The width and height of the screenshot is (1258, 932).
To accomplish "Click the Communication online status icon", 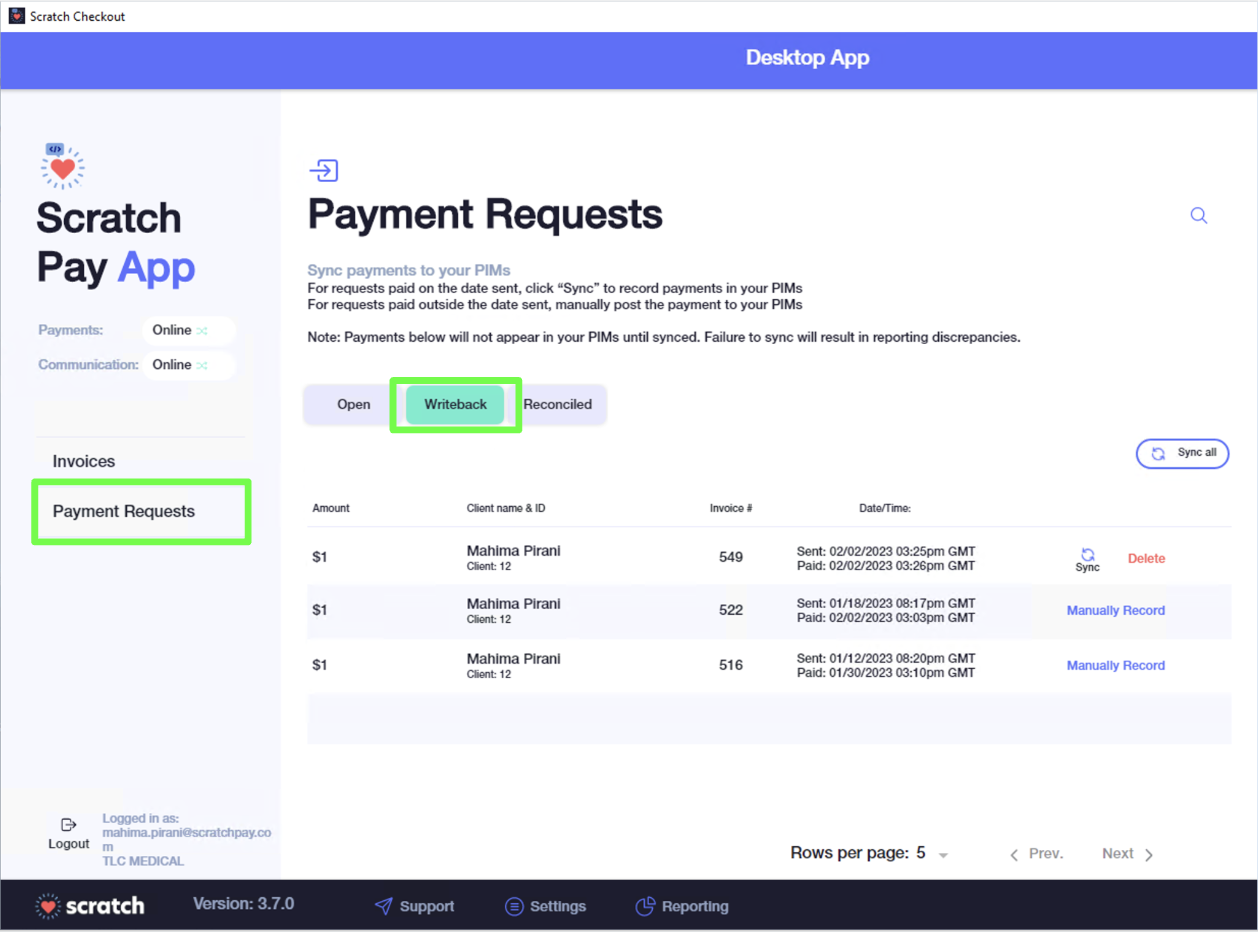I will pyautogui.click(x=202, y=365).
